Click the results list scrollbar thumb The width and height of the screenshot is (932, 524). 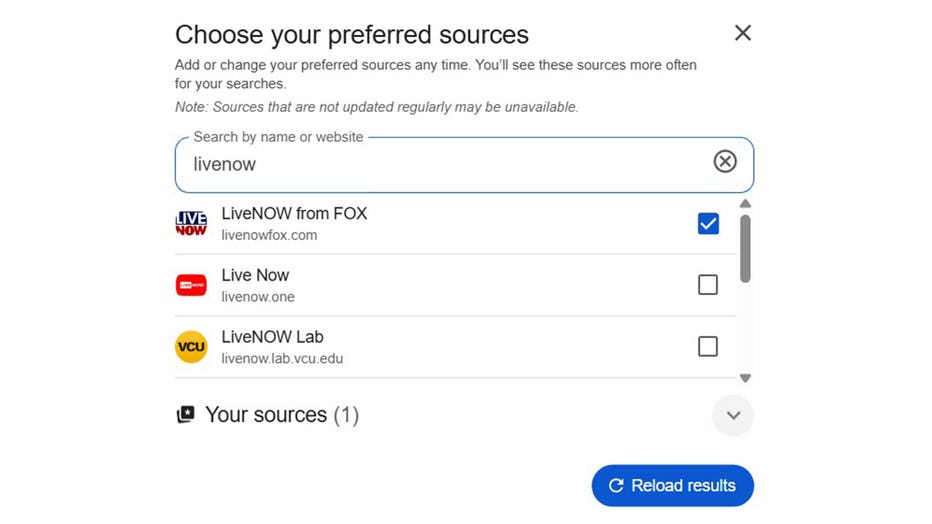point(745,248)
